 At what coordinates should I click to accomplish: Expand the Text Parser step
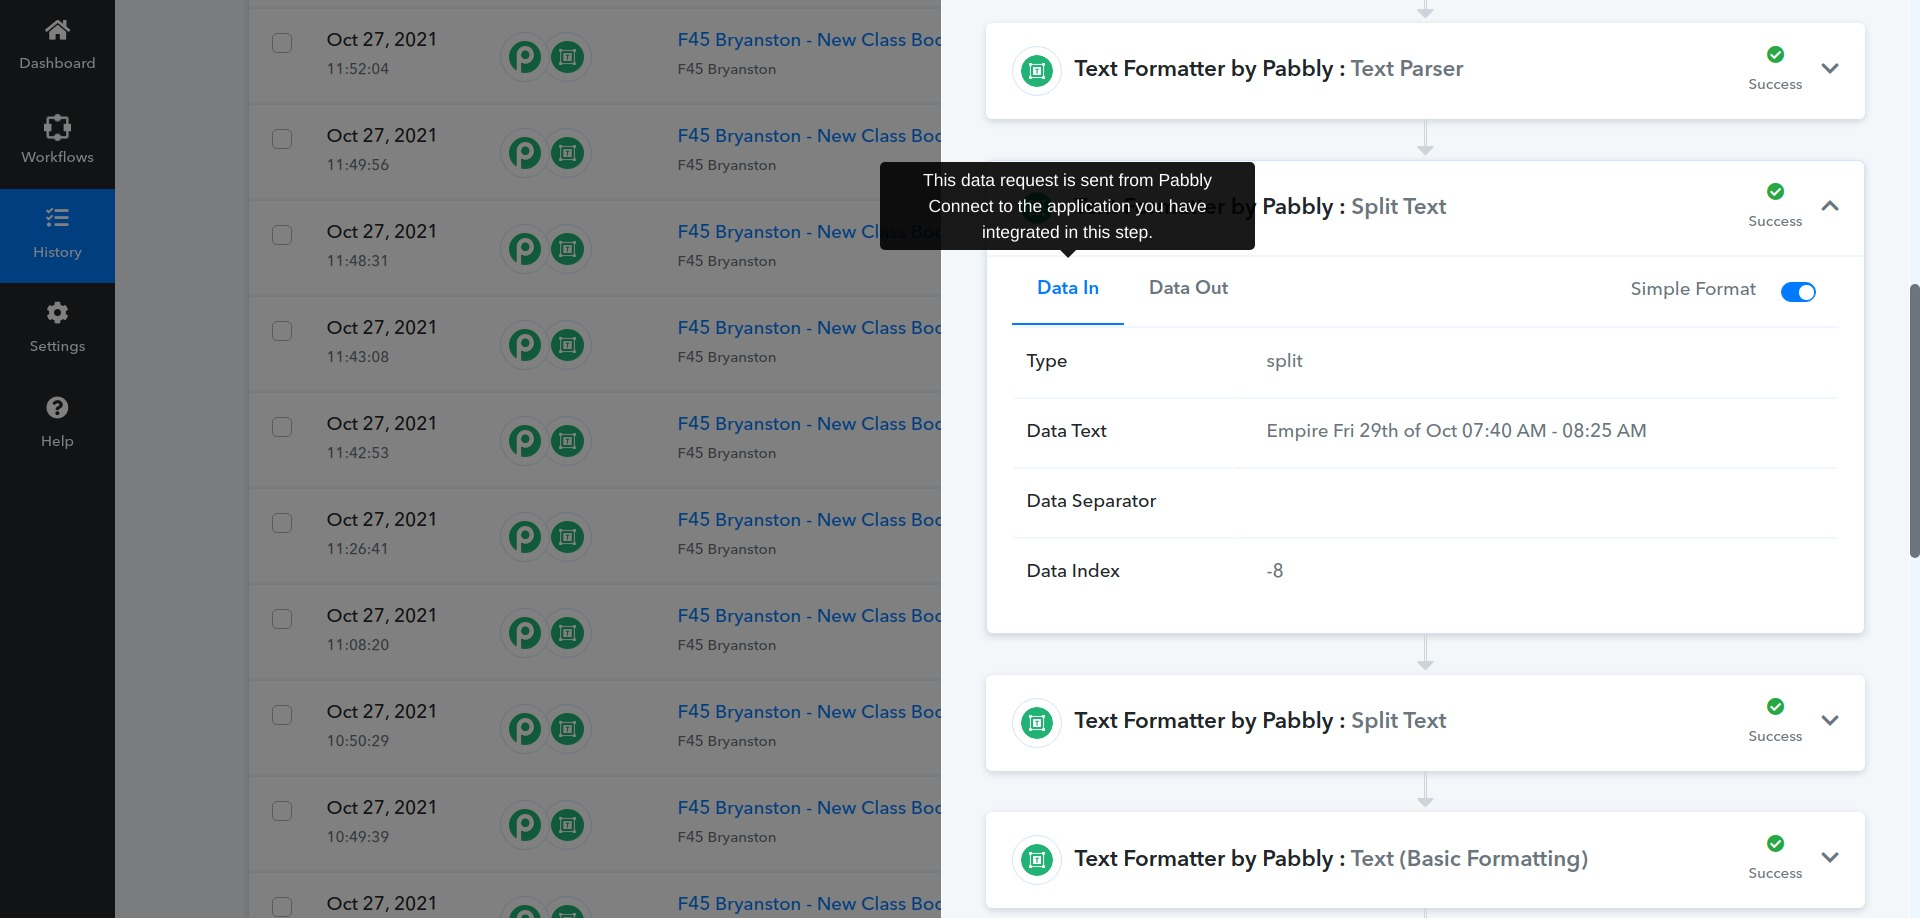pos(1830,69)
